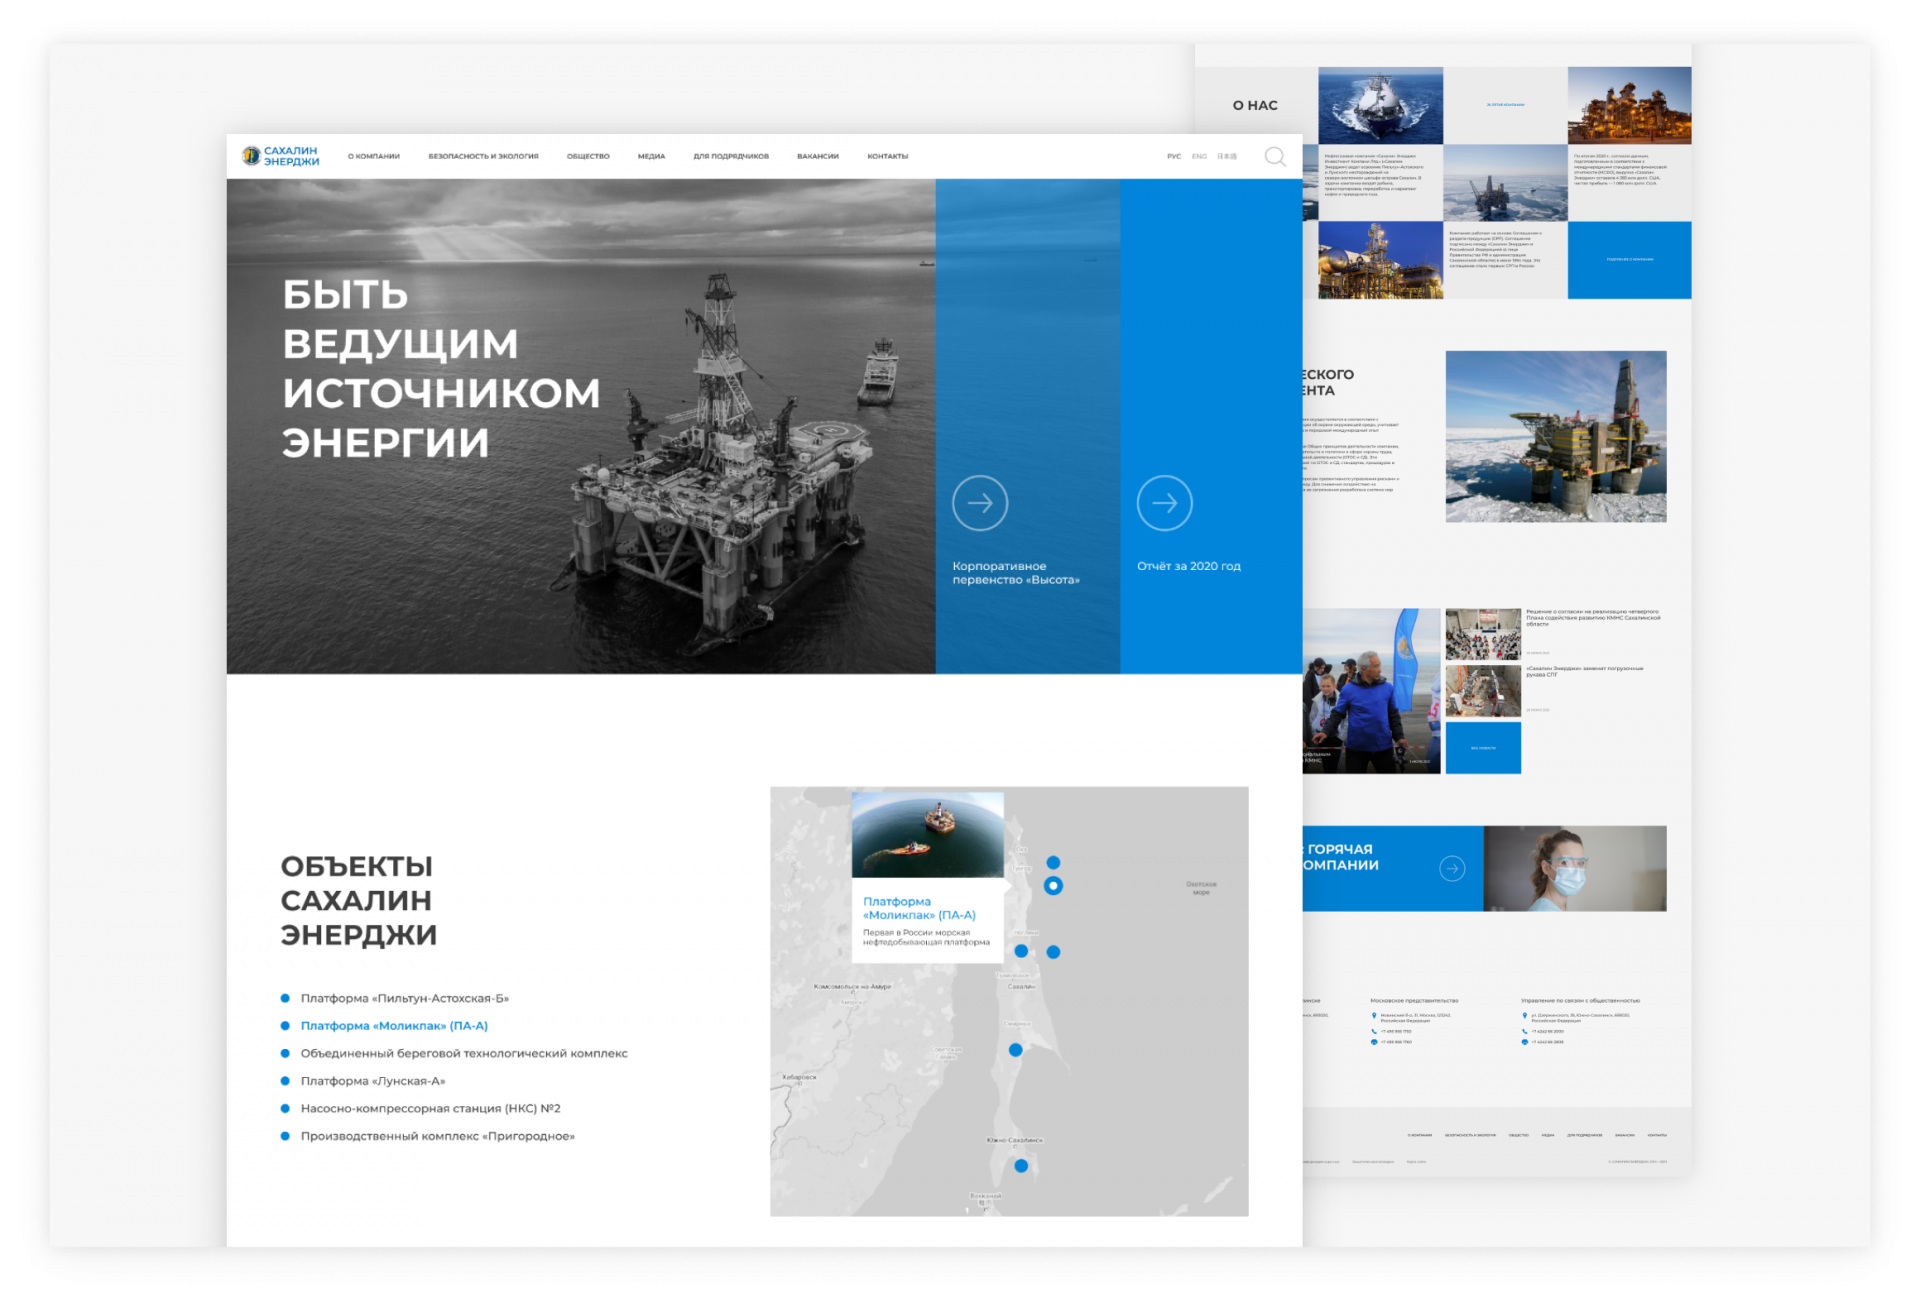Select Производственный комплекс «Пригородное»
The image size is (1920, 1303).
point(438,1136)
